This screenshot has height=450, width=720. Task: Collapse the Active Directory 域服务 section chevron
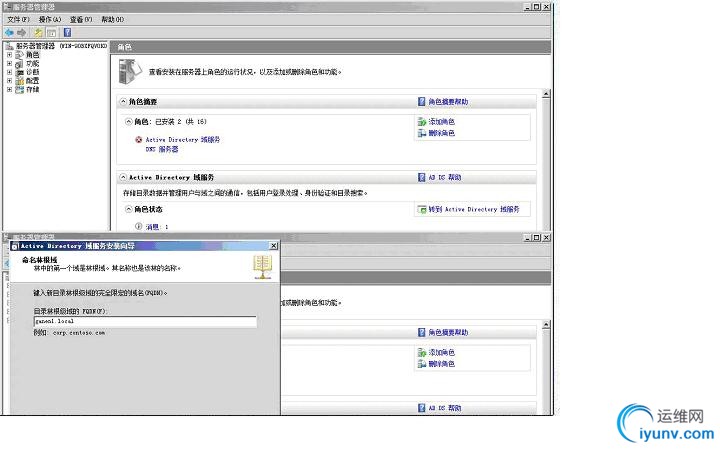tap(123, 177)
